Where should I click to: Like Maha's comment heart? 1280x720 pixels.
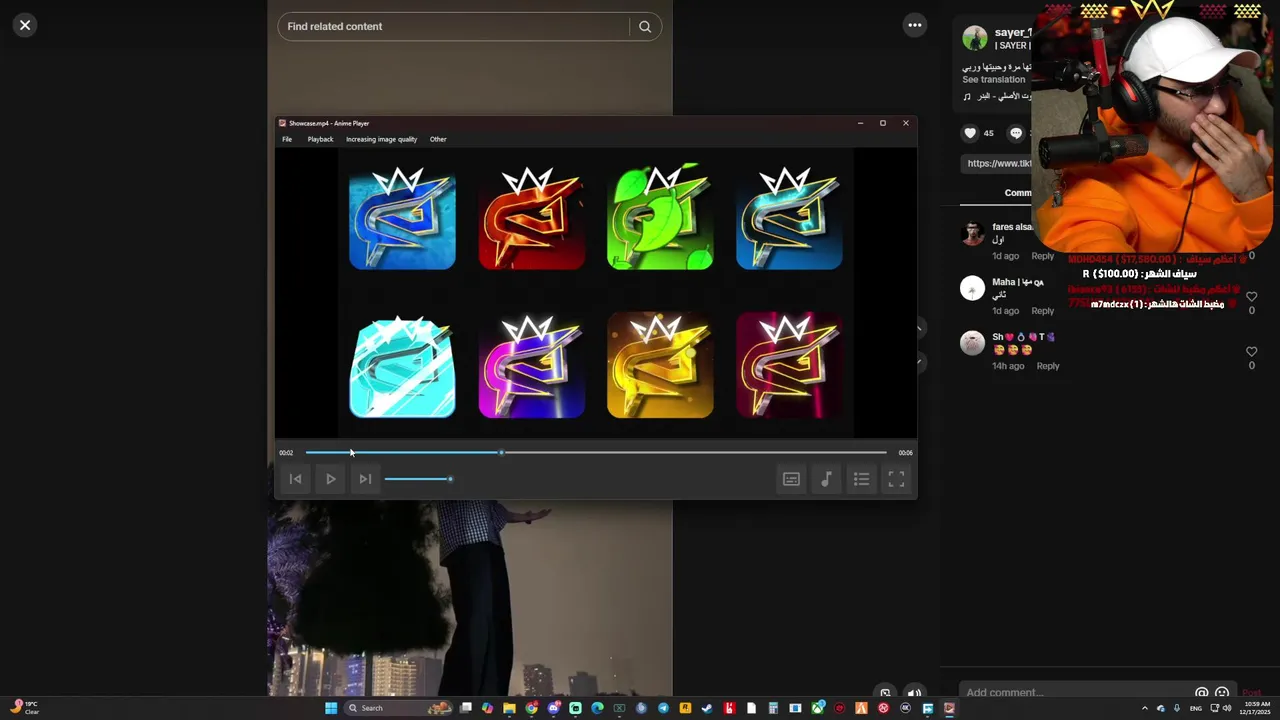(x=1251, y=297)
